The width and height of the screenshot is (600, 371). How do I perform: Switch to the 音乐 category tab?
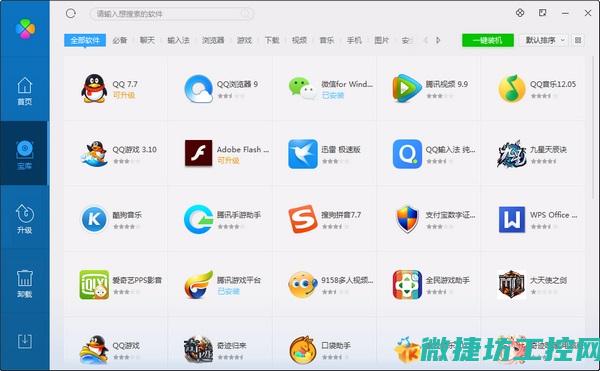point(327,40)
